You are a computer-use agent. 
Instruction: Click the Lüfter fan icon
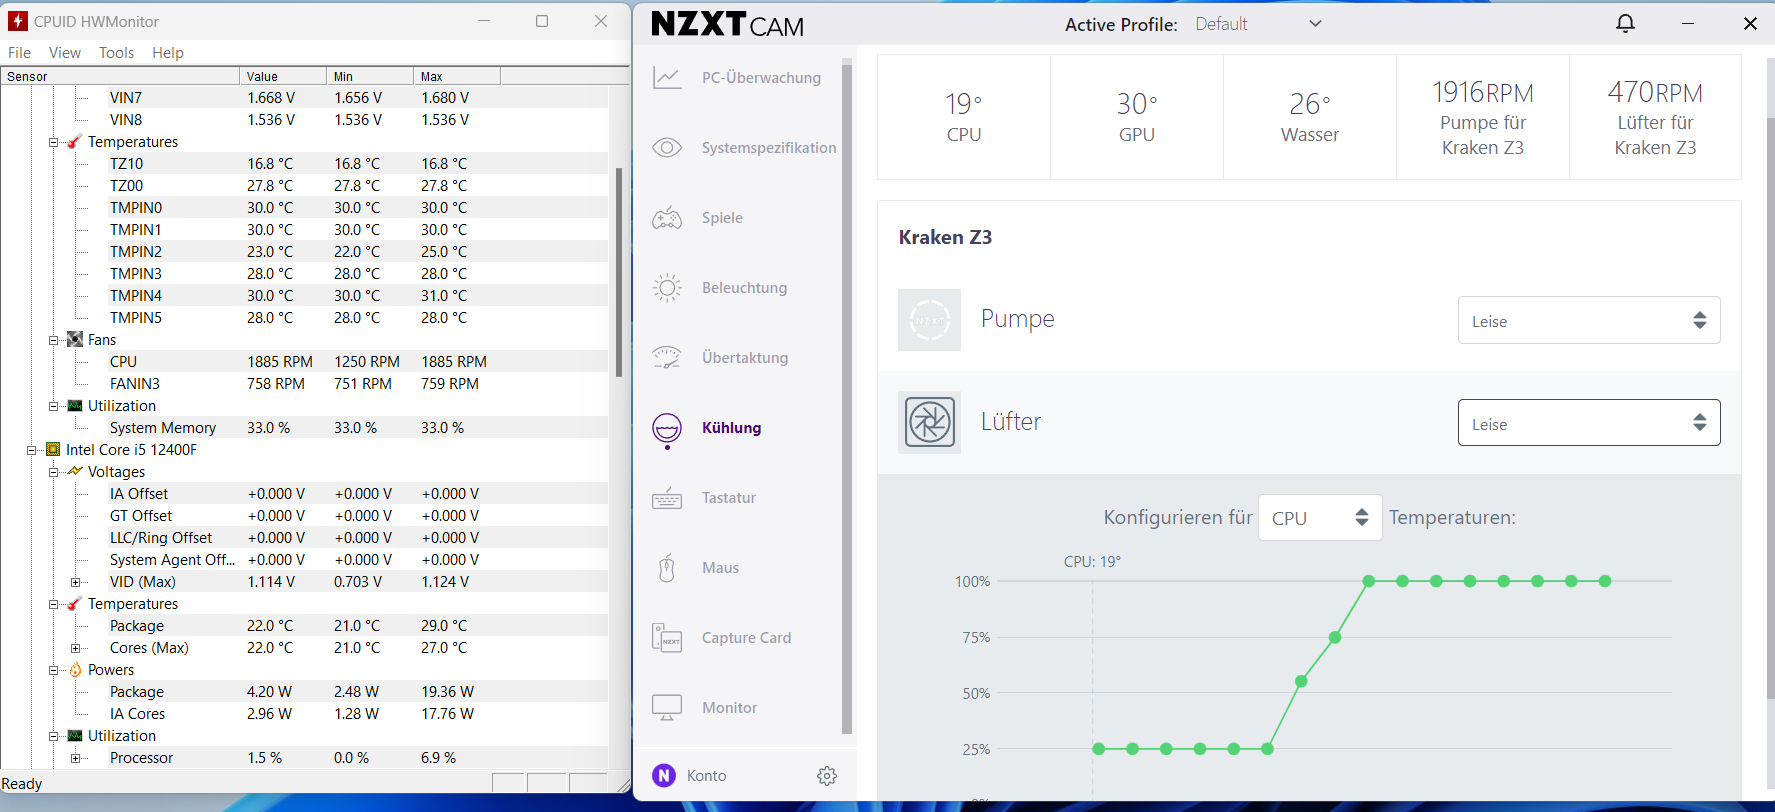click(929, 422)
